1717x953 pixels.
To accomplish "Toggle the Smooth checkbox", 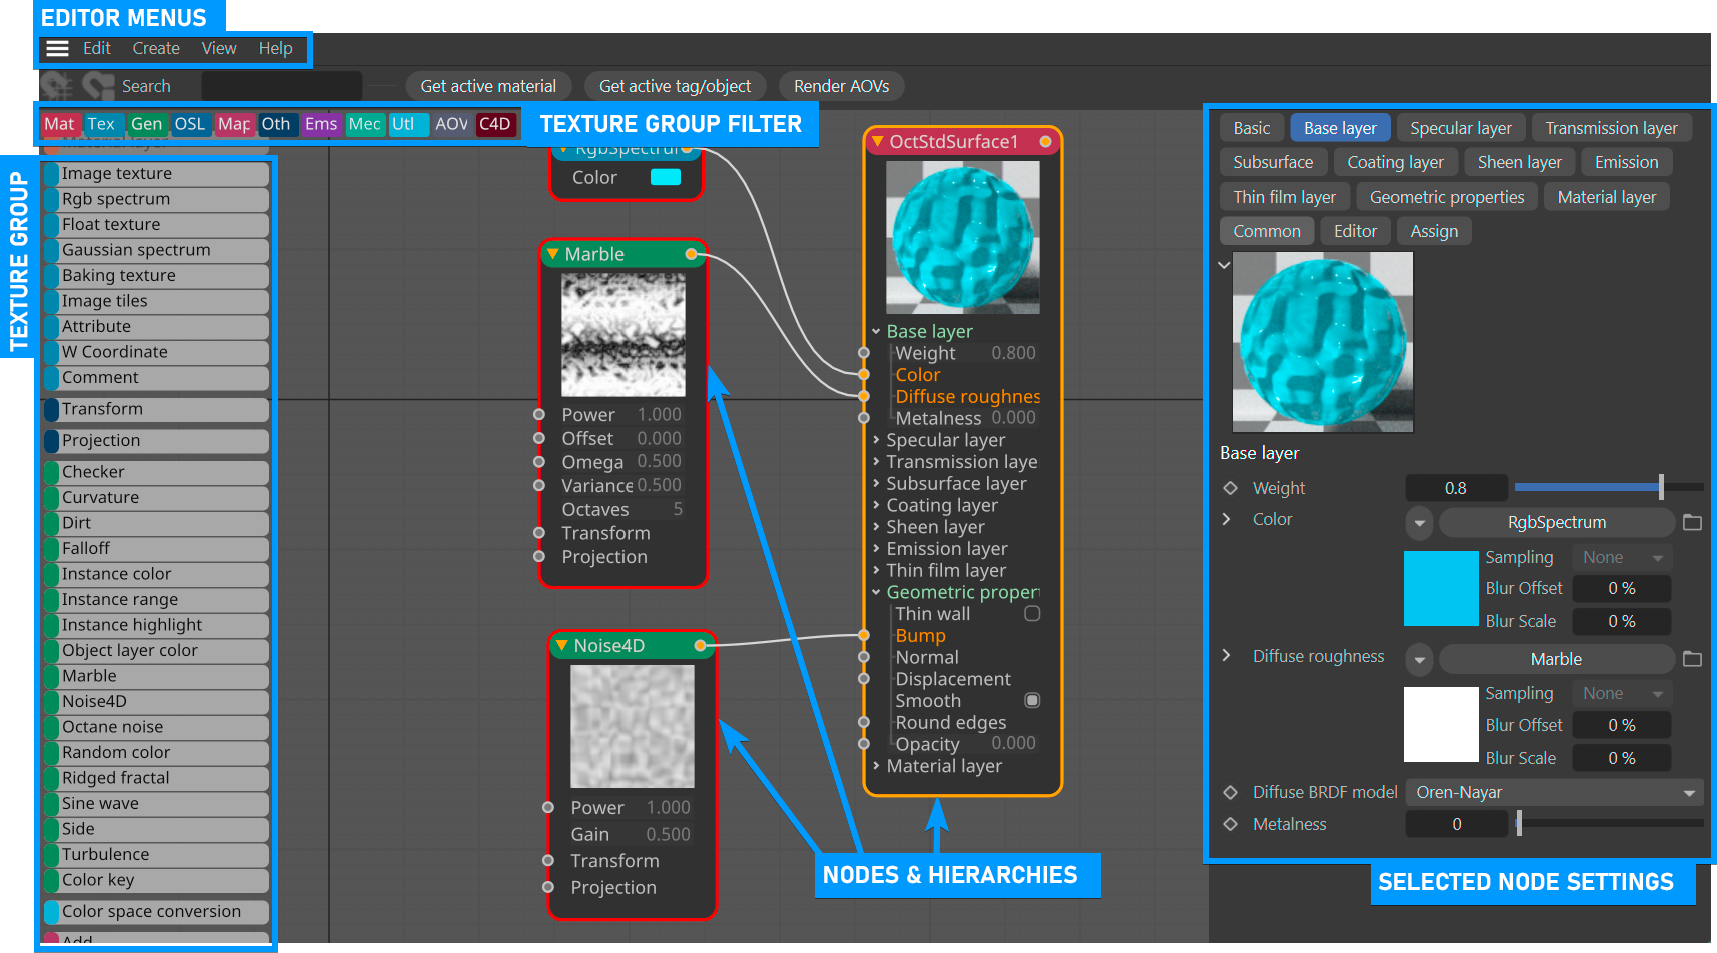I will point(1032,700).
